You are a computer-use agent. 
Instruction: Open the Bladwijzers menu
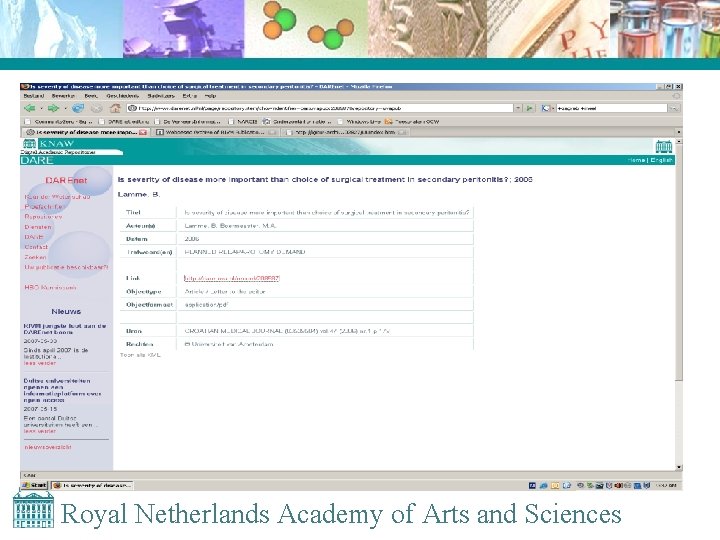161,96
